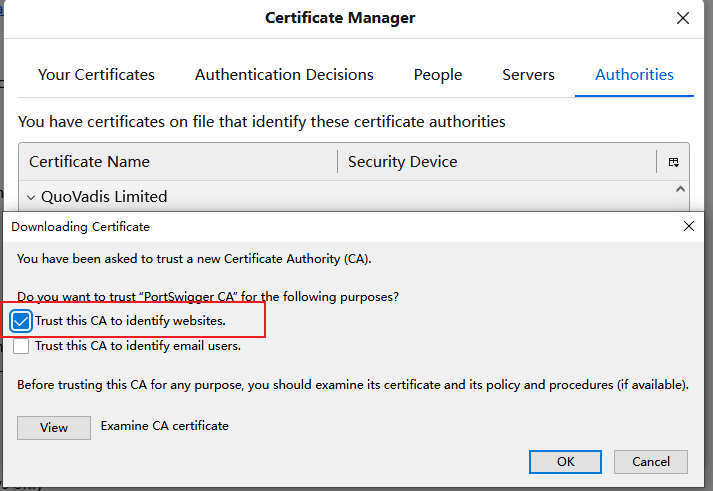This screenshot has height=491, width=713.
Task: Enable Trust this CA to identify email users
Action: point(21,346)
